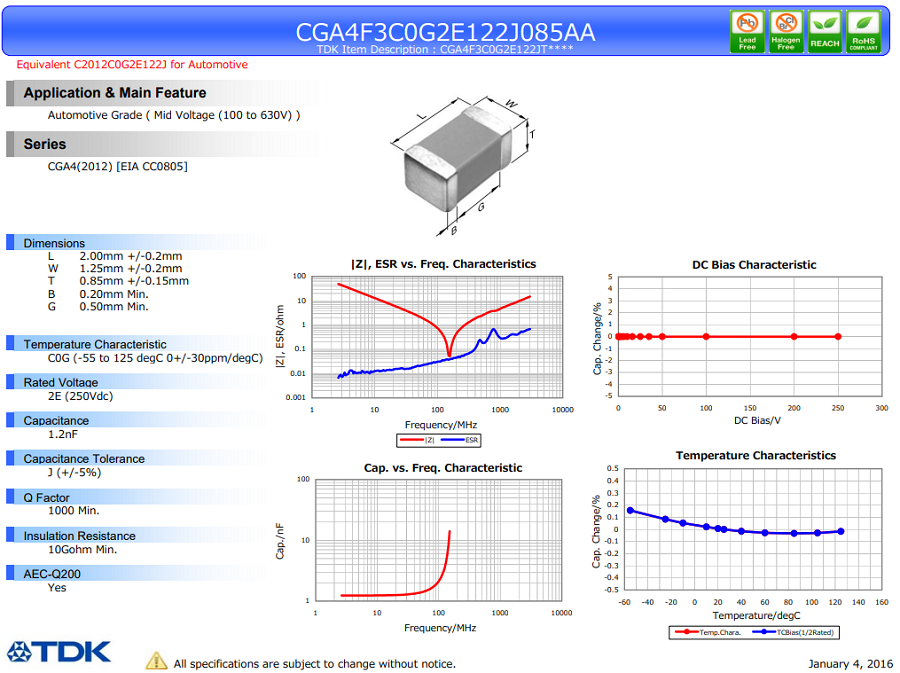Click the Automotive Grade Mid Voltage text
This screenshot has height=673, width=900.
(x=174, y=115)
